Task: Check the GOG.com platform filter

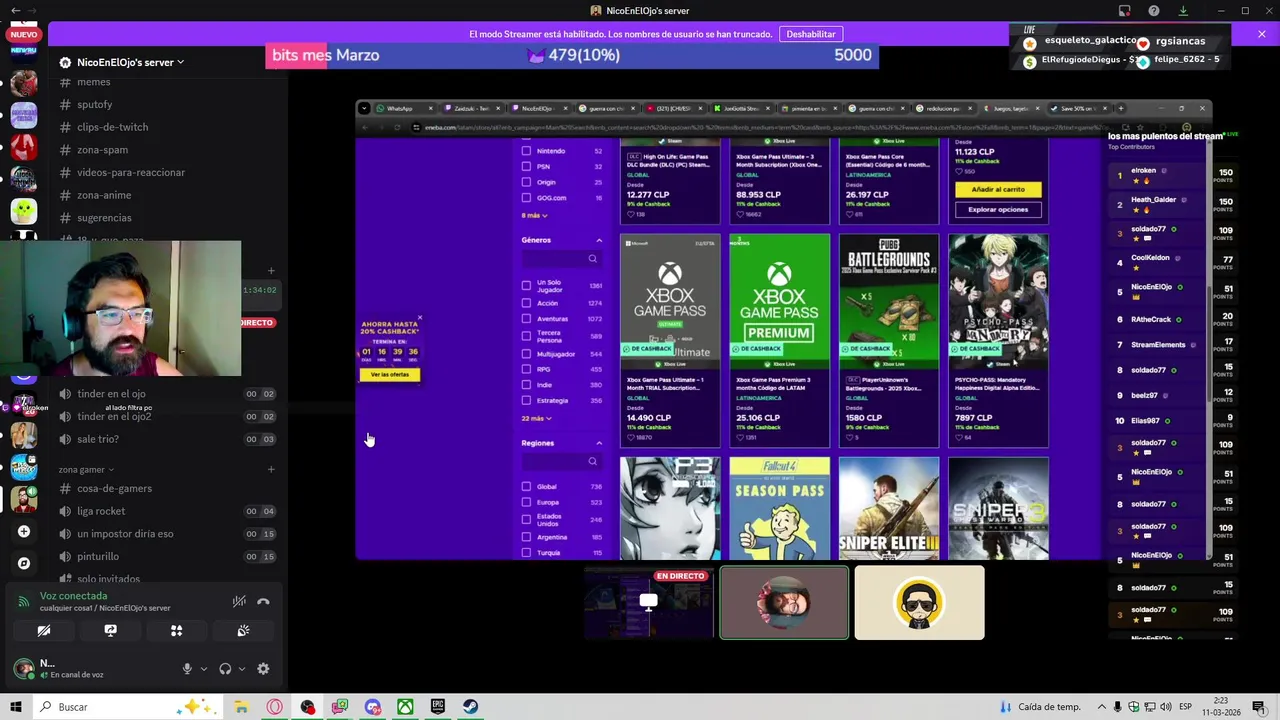Action: pos(526,198)
